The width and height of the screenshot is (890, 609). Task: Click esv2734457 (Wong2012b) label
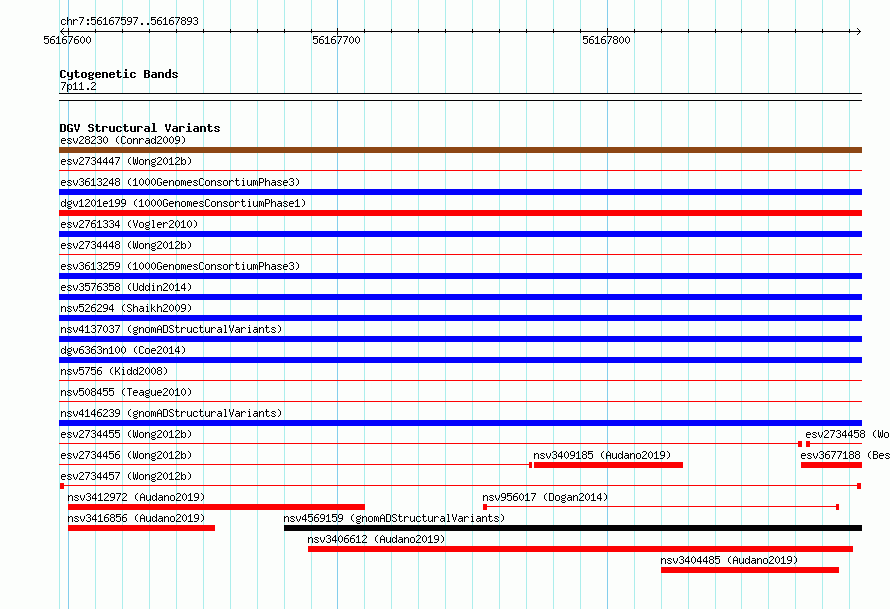126,476
